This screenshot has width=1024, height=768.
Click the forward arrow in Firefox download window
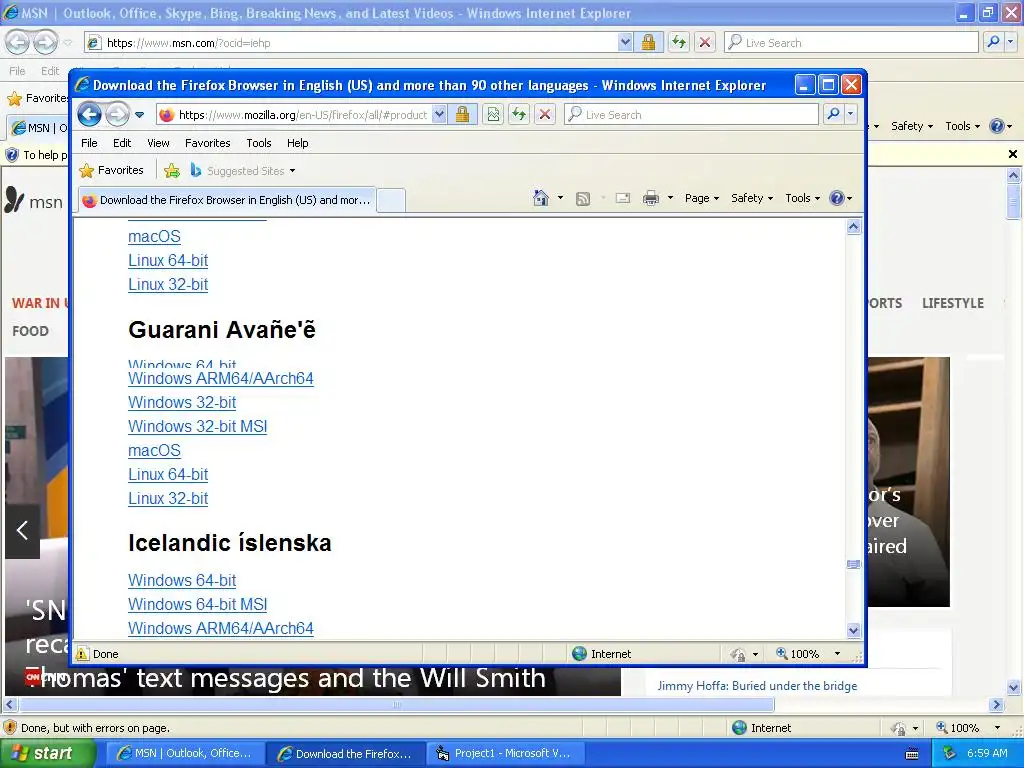click(118, 115)
